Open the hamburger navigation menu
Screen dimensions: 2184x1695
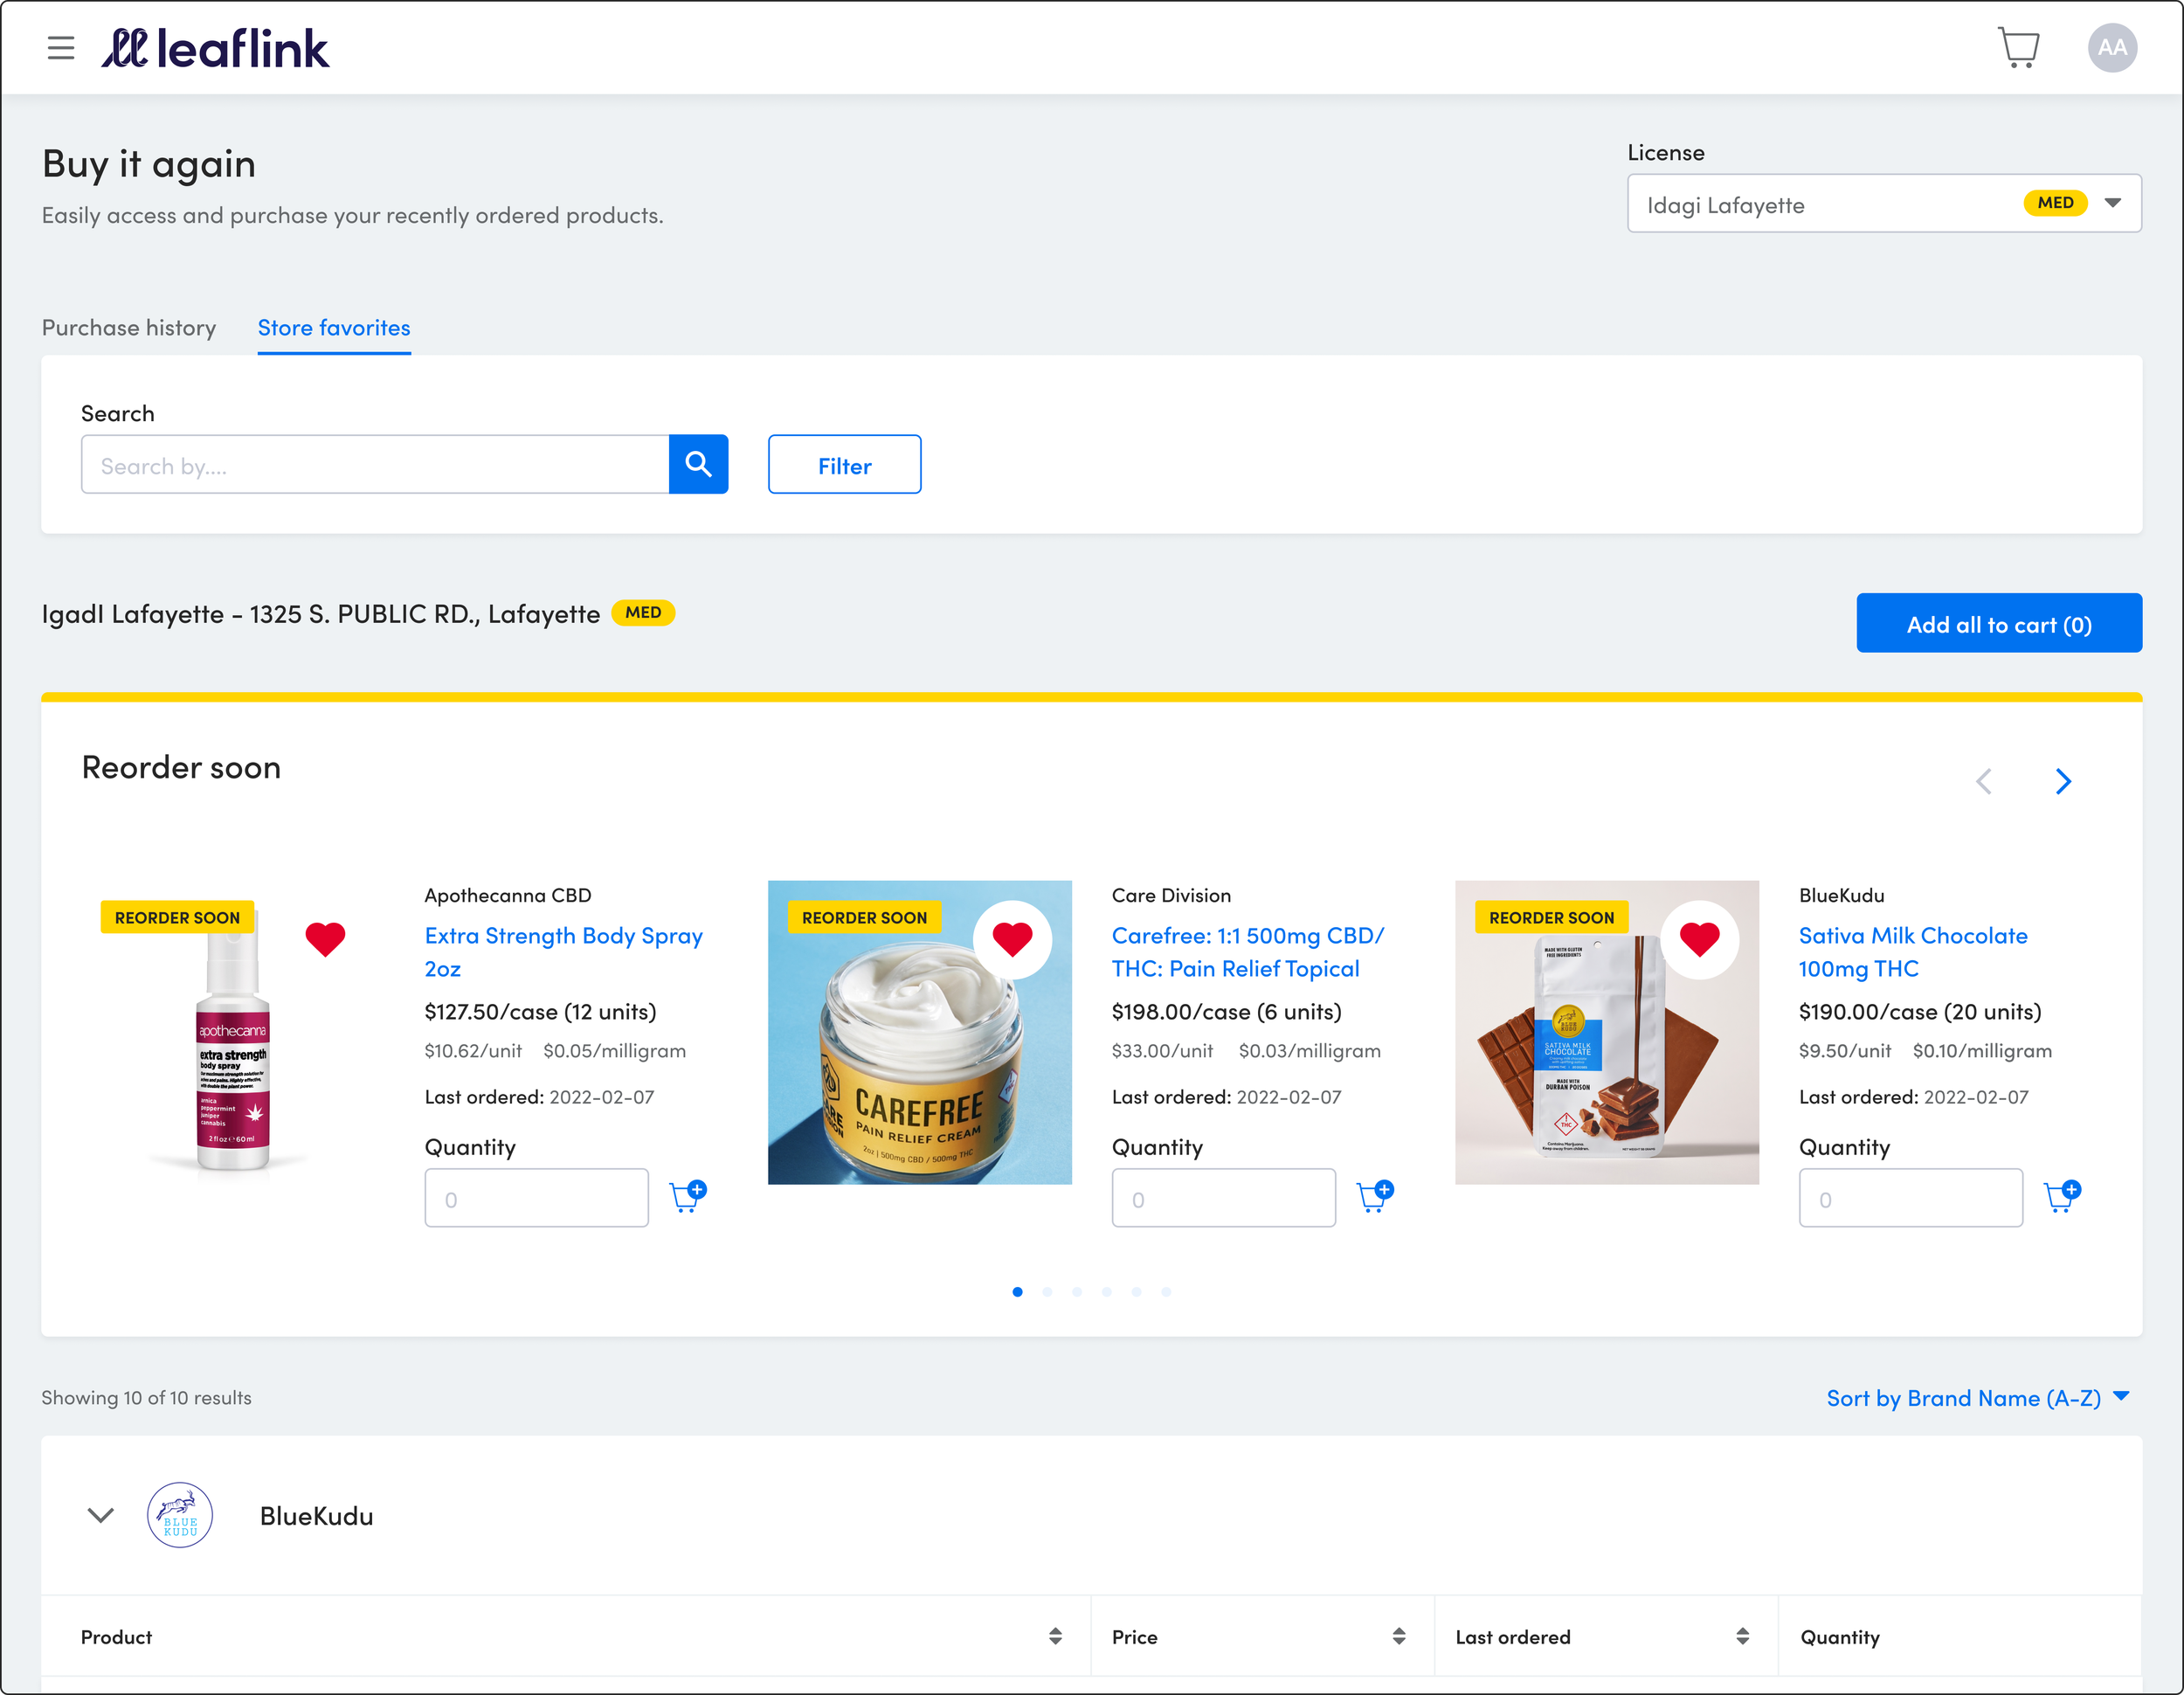point(61,48)
